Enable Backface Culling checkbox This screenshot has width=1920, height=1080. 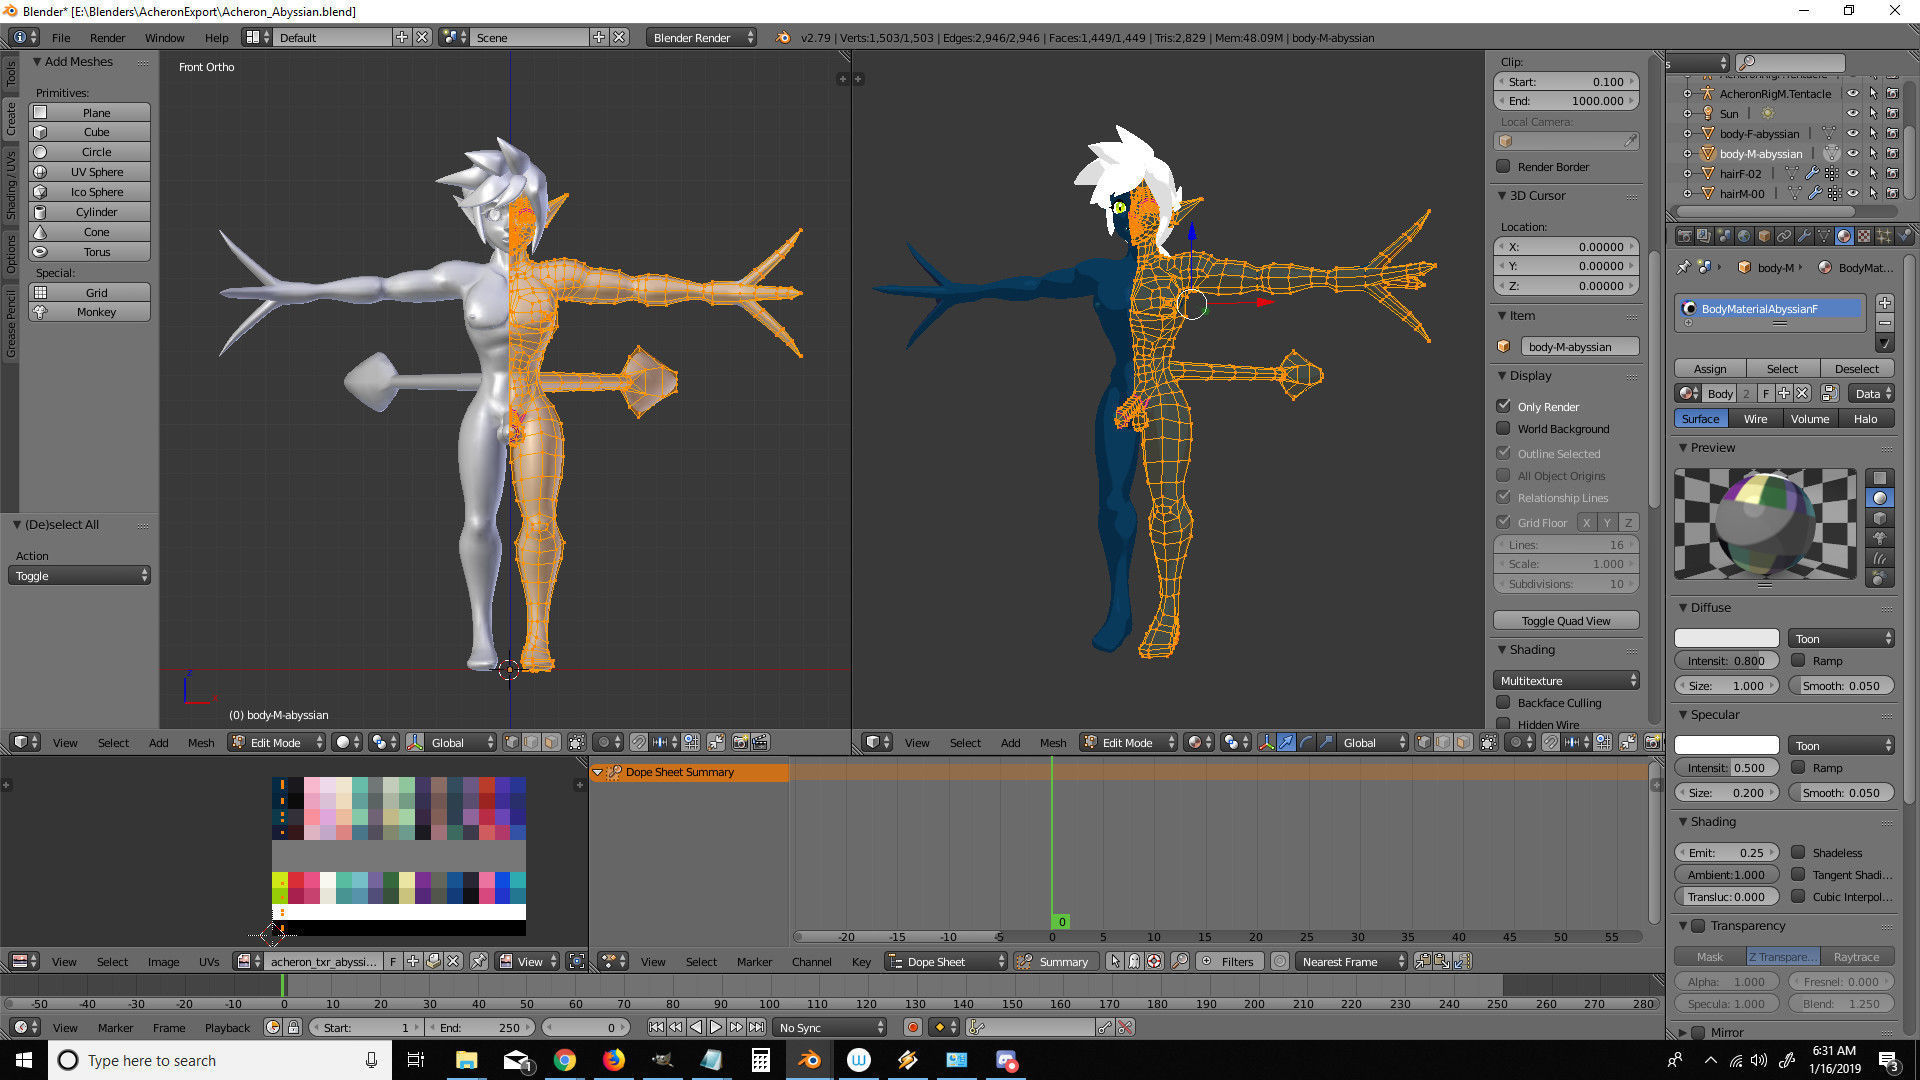click(1504, 702)
